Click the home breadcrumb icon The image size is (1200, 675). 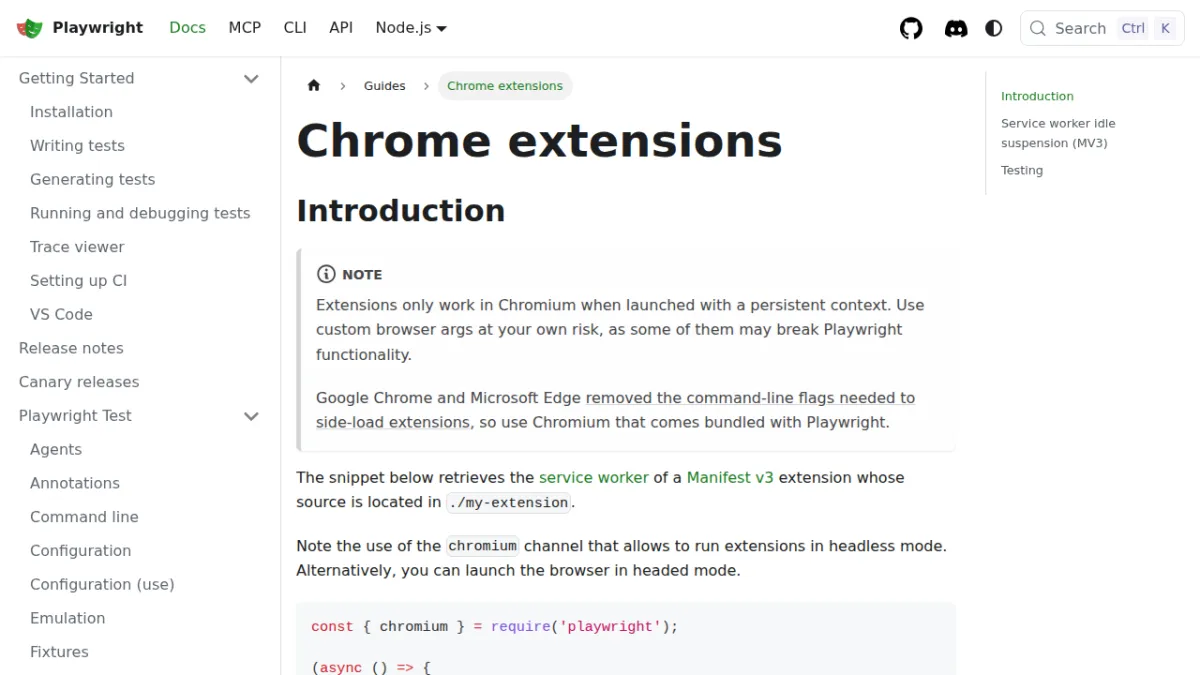click(314, 86)
